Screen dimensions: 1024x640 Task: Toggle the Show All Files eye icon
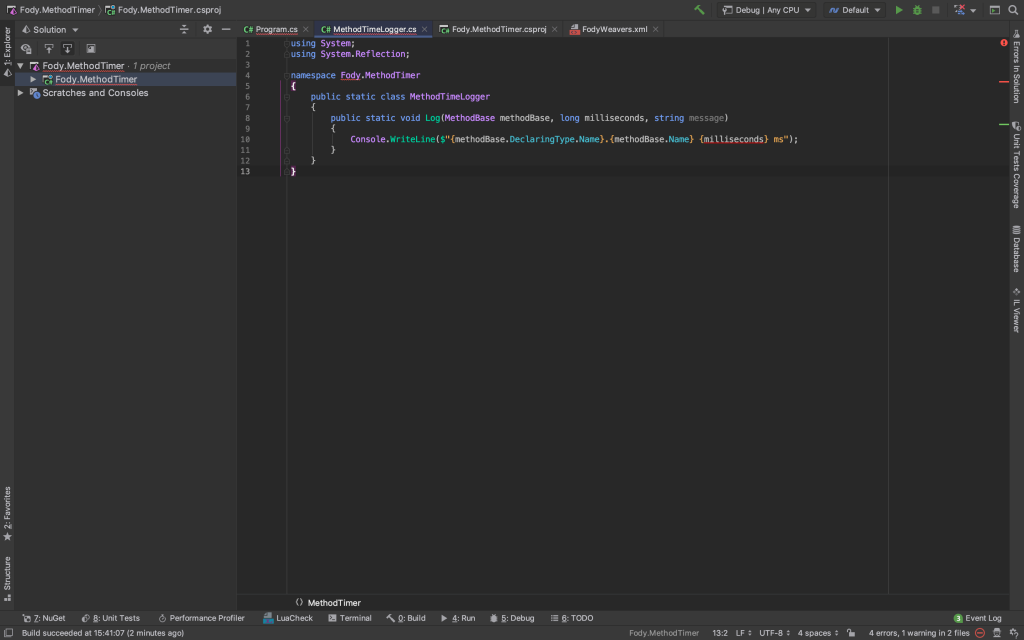tap(26, 48)
